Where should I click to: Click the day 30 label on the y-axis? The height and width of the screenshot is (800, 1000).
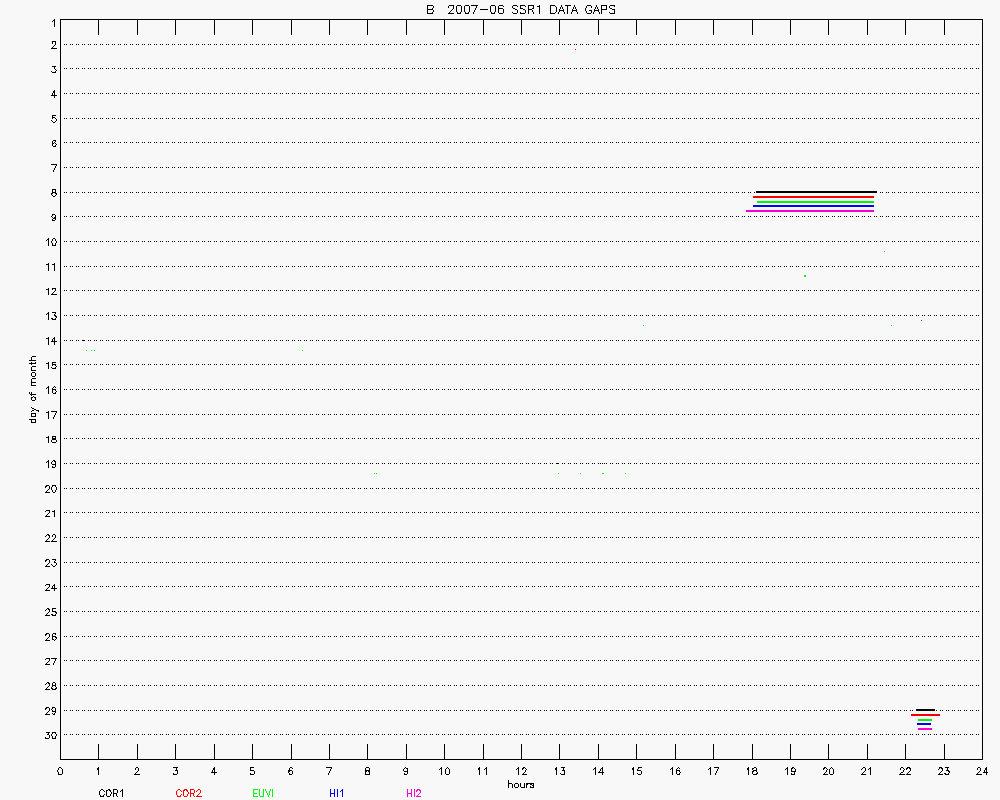click(48, 735)
